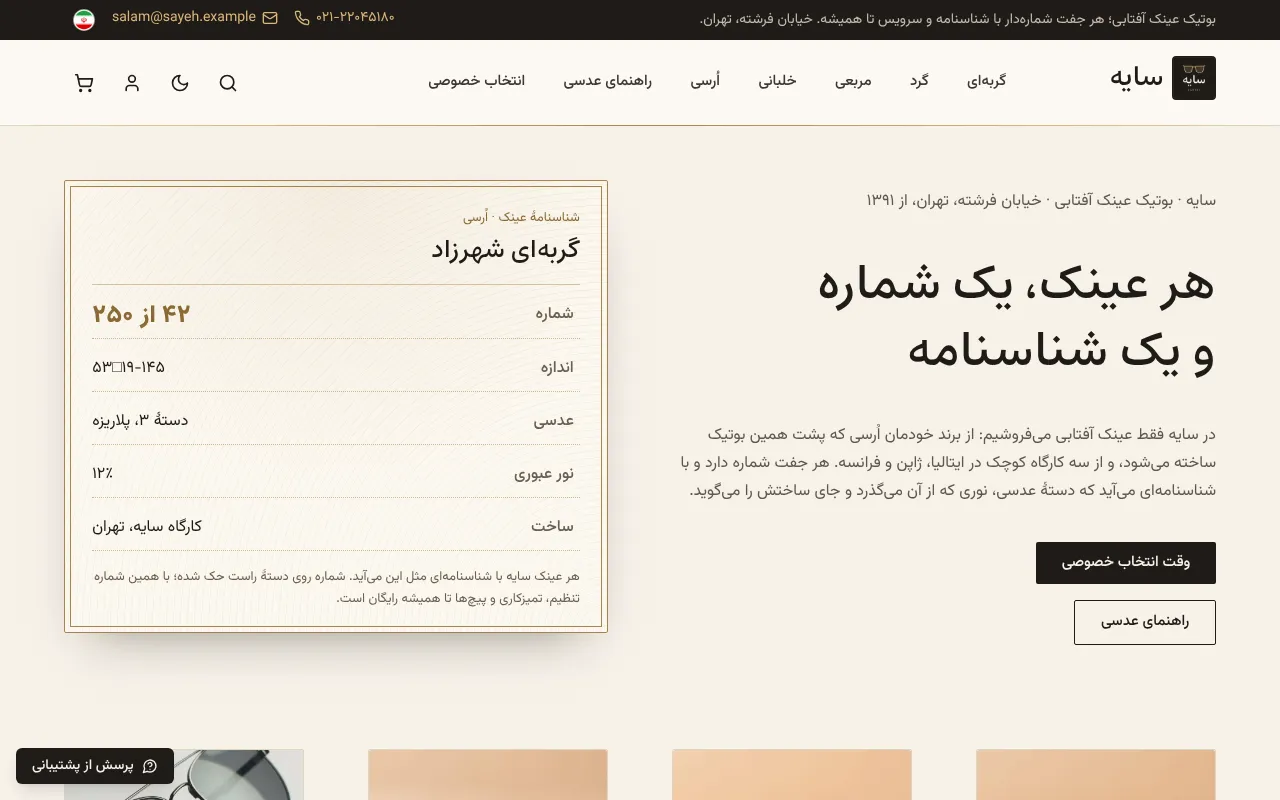Screen dimensions: 1280x800
Task: Click the ۱۲٪ light transmission value
Action: click(102, 473)
